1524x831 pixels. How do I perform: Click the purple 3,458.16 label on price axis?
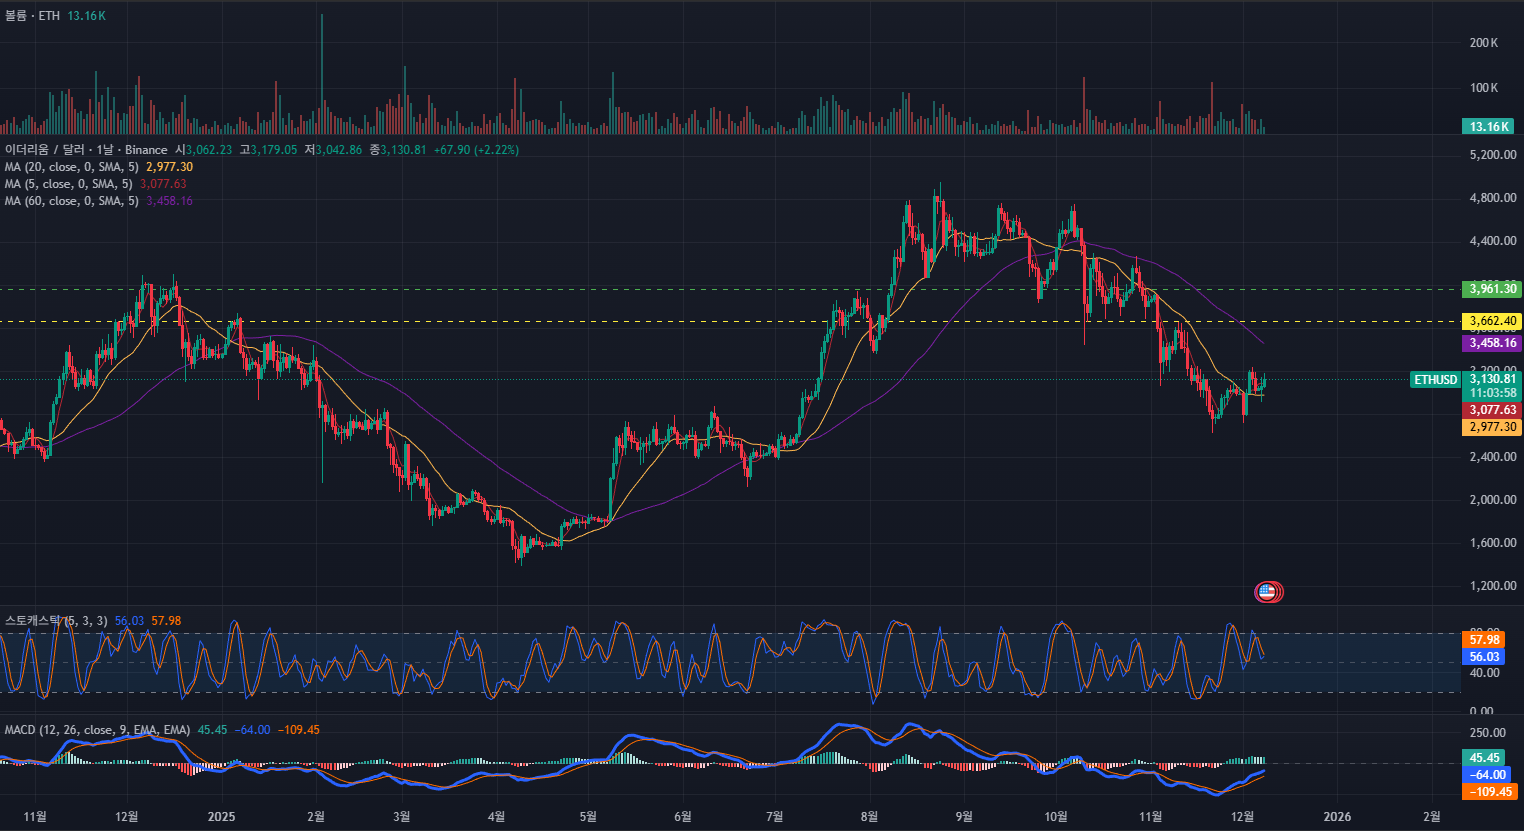pos(1492,343)
